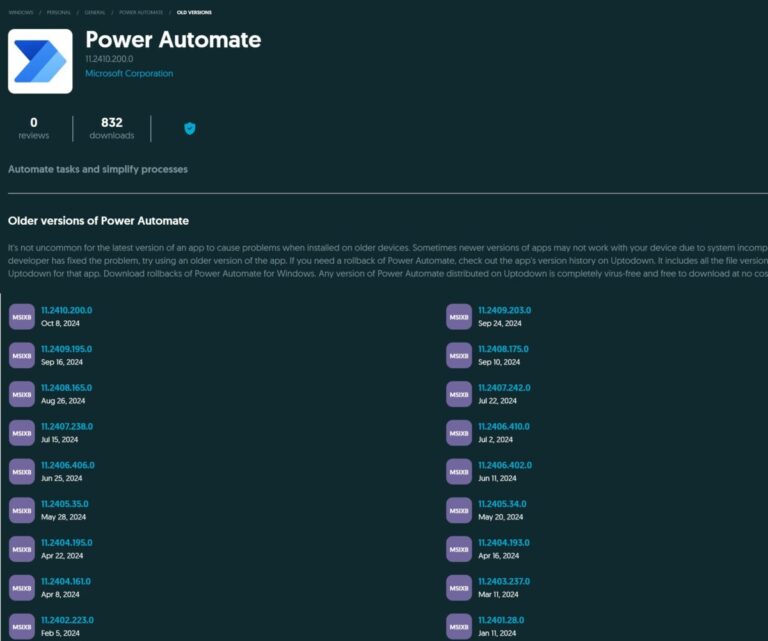Open version 11.2407.242.0 from Jul 22
Screen dimensions: 768x641
tap(504, 388)
